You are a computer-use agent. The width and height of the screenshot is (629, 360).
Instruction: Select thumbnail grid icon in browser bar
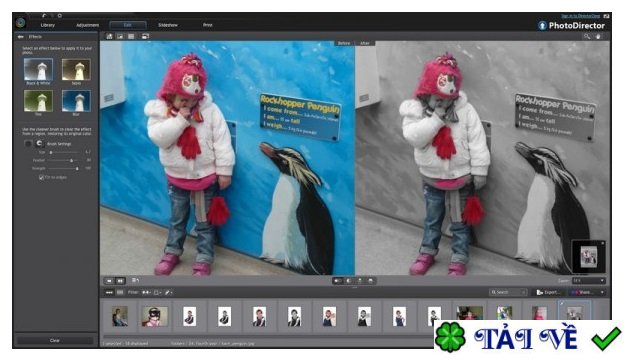point(120,293)
